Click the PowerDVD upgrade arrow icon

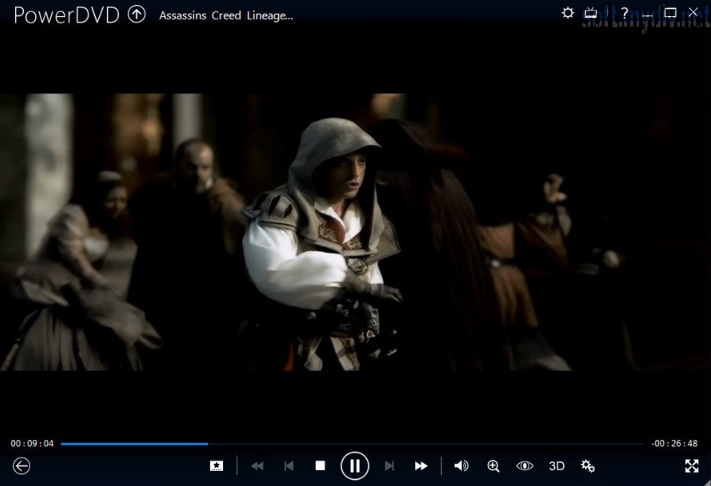pos(137,14)
